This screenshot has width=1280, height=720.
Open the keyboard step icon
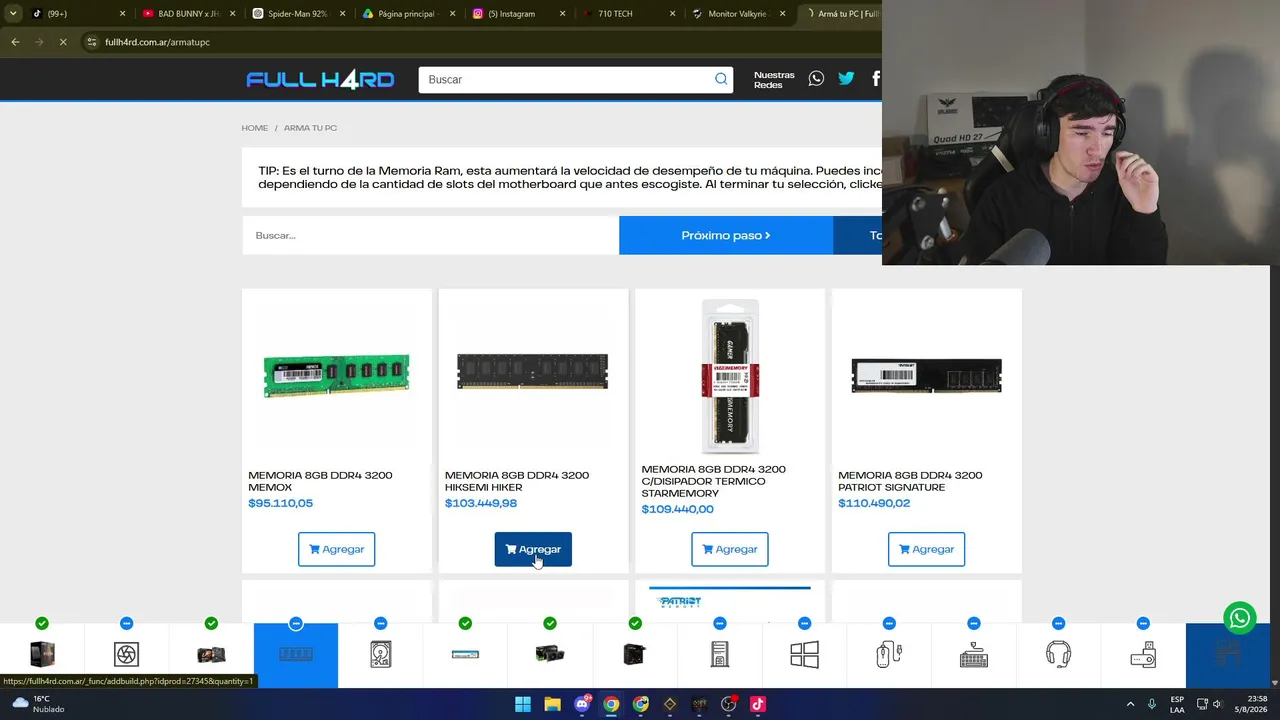(x=974, y=655)
